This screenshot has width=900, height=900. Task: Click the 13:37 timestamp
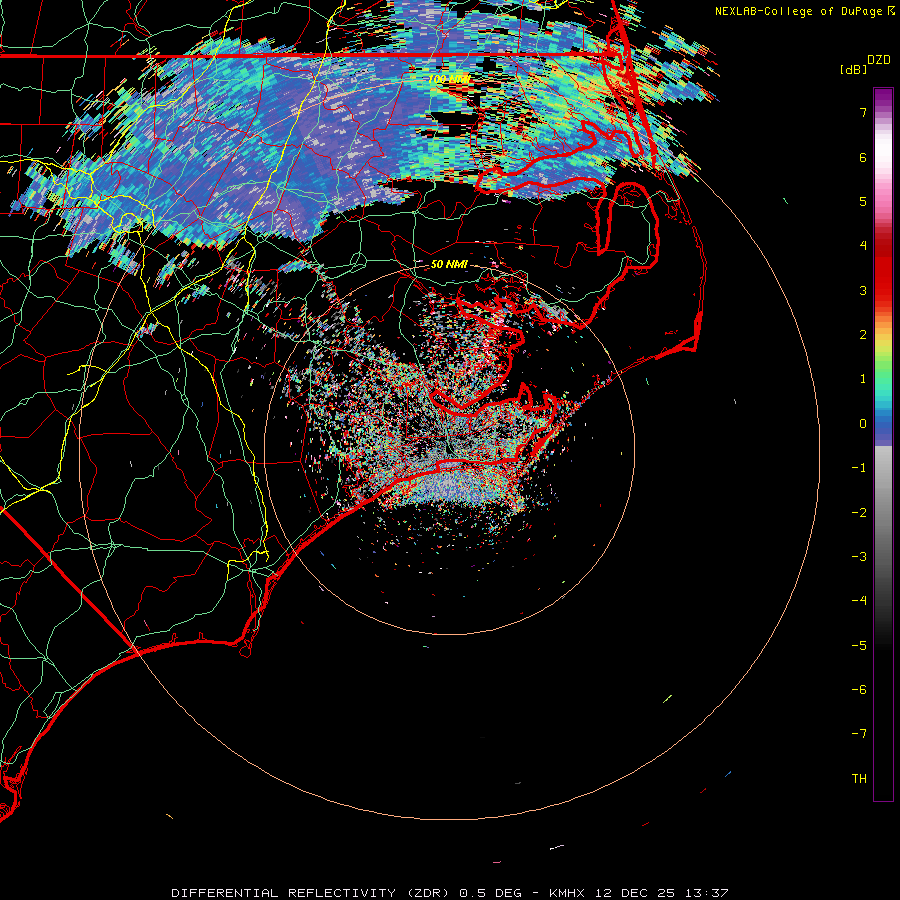pyautogui.click(x=707, y=893)
